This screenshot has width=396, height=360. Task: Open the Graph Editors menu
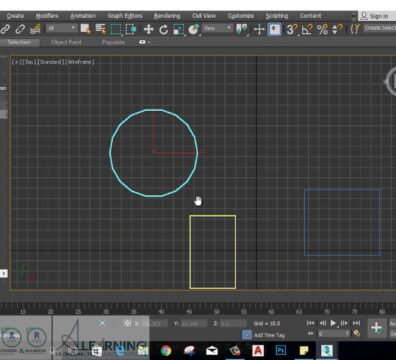pyautogui.click(x=125, y=16)
